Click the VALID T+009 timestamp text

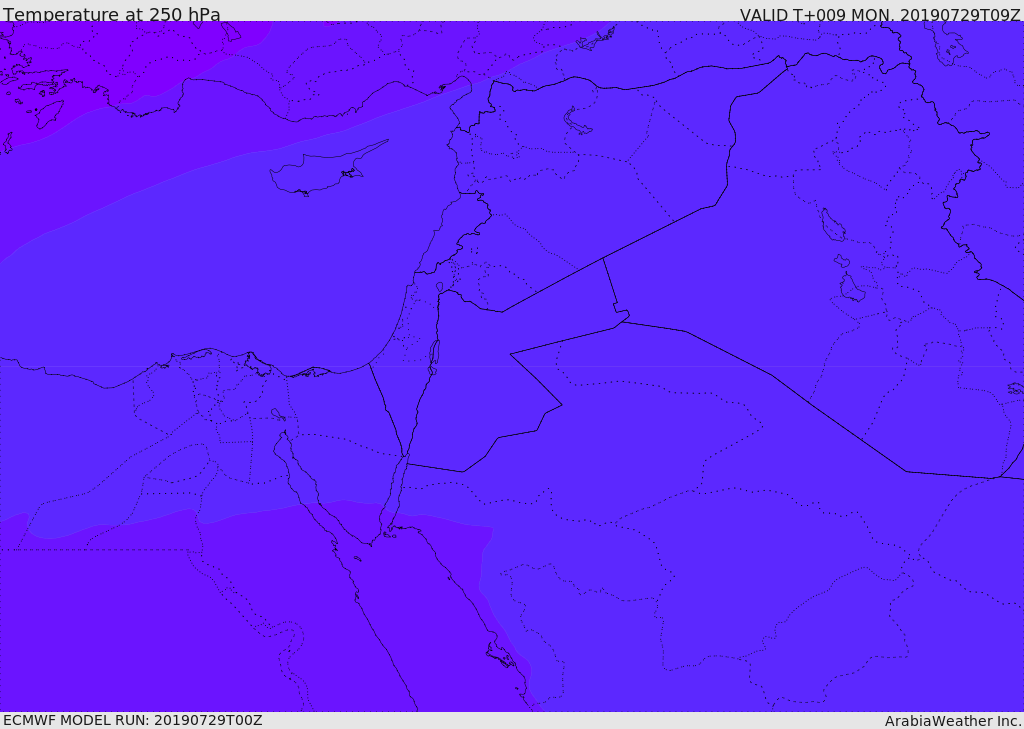coord(880,14)
